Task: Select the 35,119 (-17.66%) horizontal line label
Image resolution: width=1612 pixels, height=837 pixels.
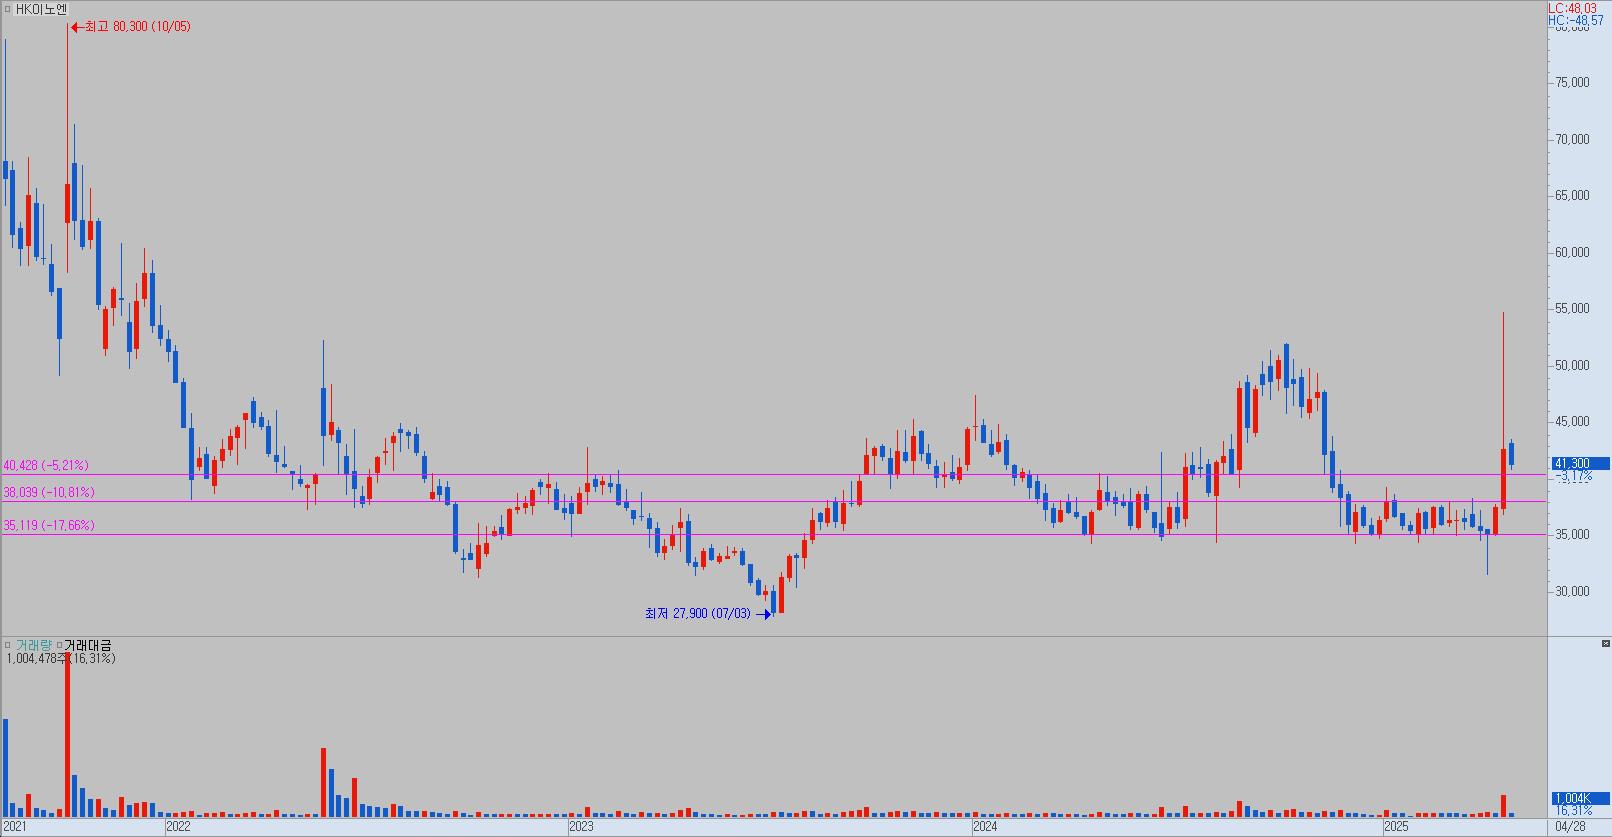Action: click(49, 525)
